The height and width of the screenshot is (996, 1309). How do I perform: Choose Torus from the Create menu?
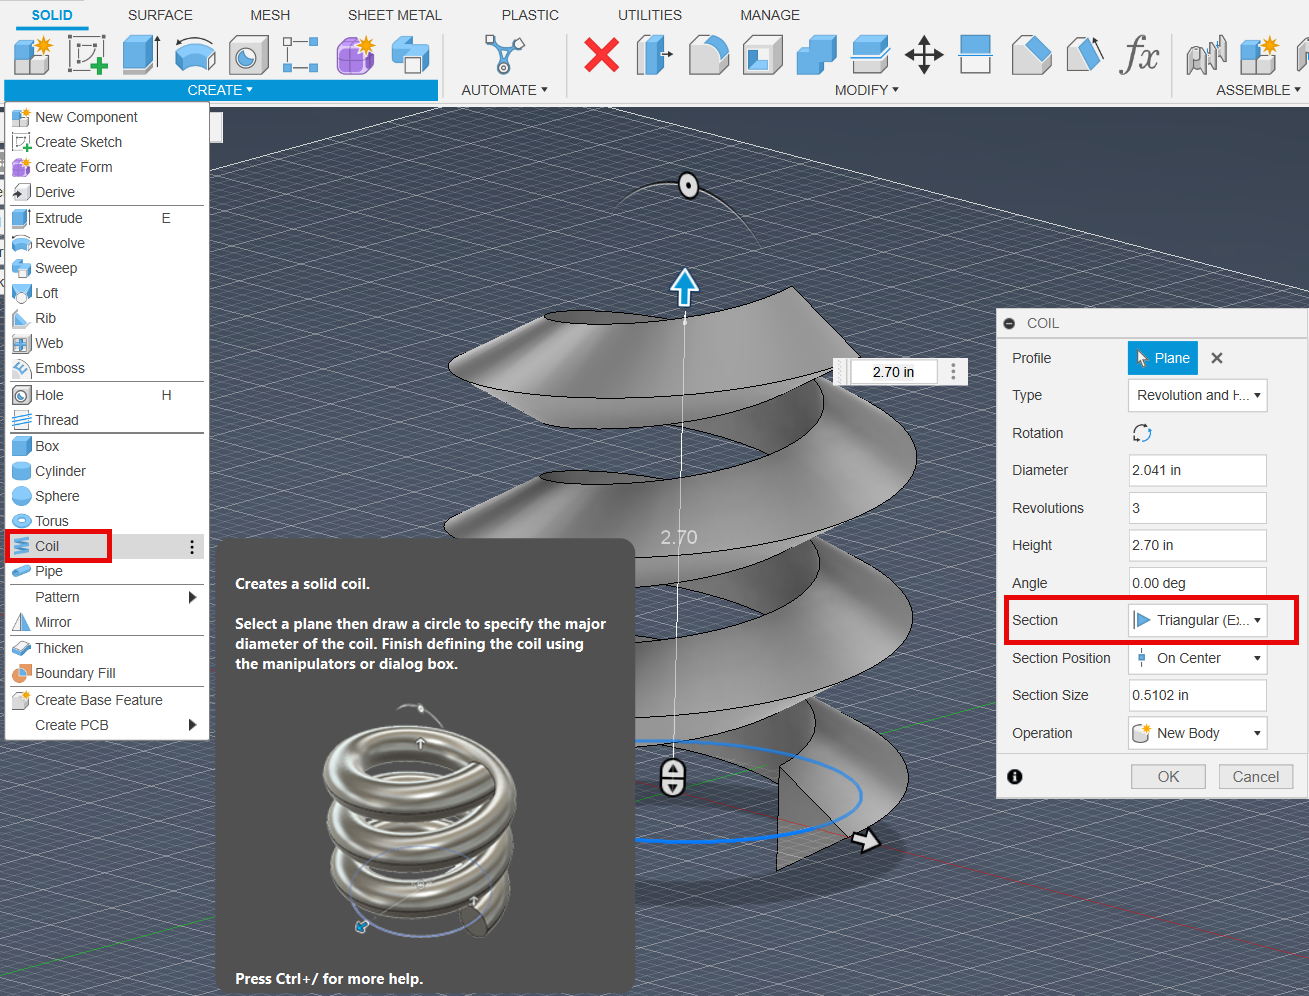(x=107, y=521)
